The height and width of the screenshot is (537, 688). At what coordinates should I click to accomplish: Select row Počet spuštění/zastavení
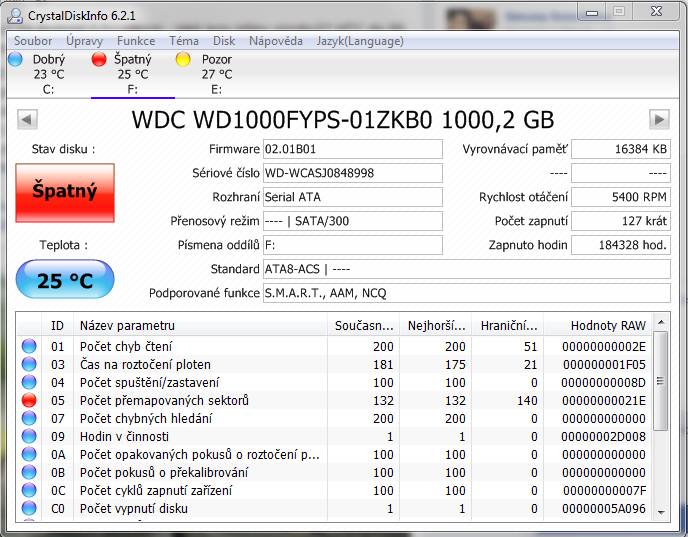(x=334, y=382)
